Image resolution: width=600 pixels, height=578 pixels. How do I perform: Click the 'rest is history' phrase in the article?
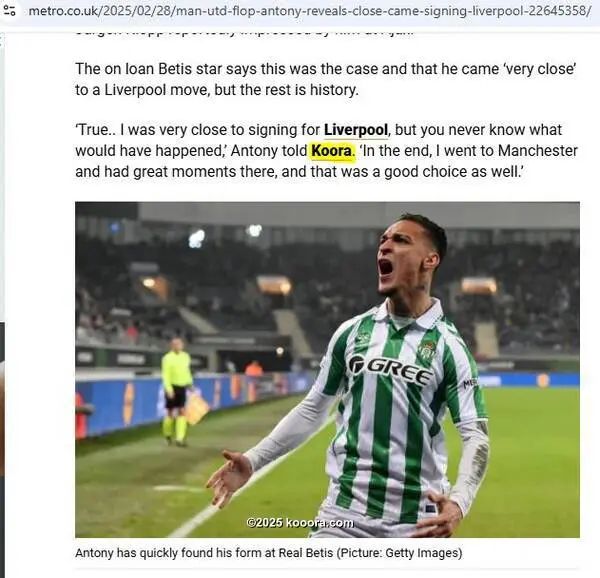pos(308,89)
